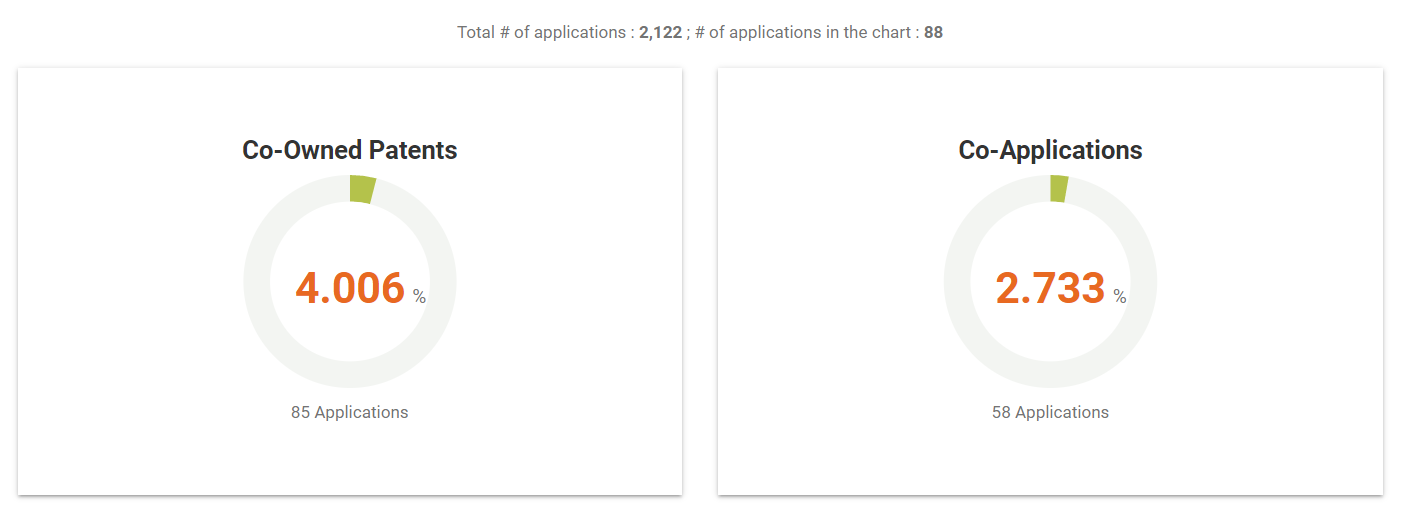Click the green segment in Co-Owned Patents donut

[x=361, y=189]
